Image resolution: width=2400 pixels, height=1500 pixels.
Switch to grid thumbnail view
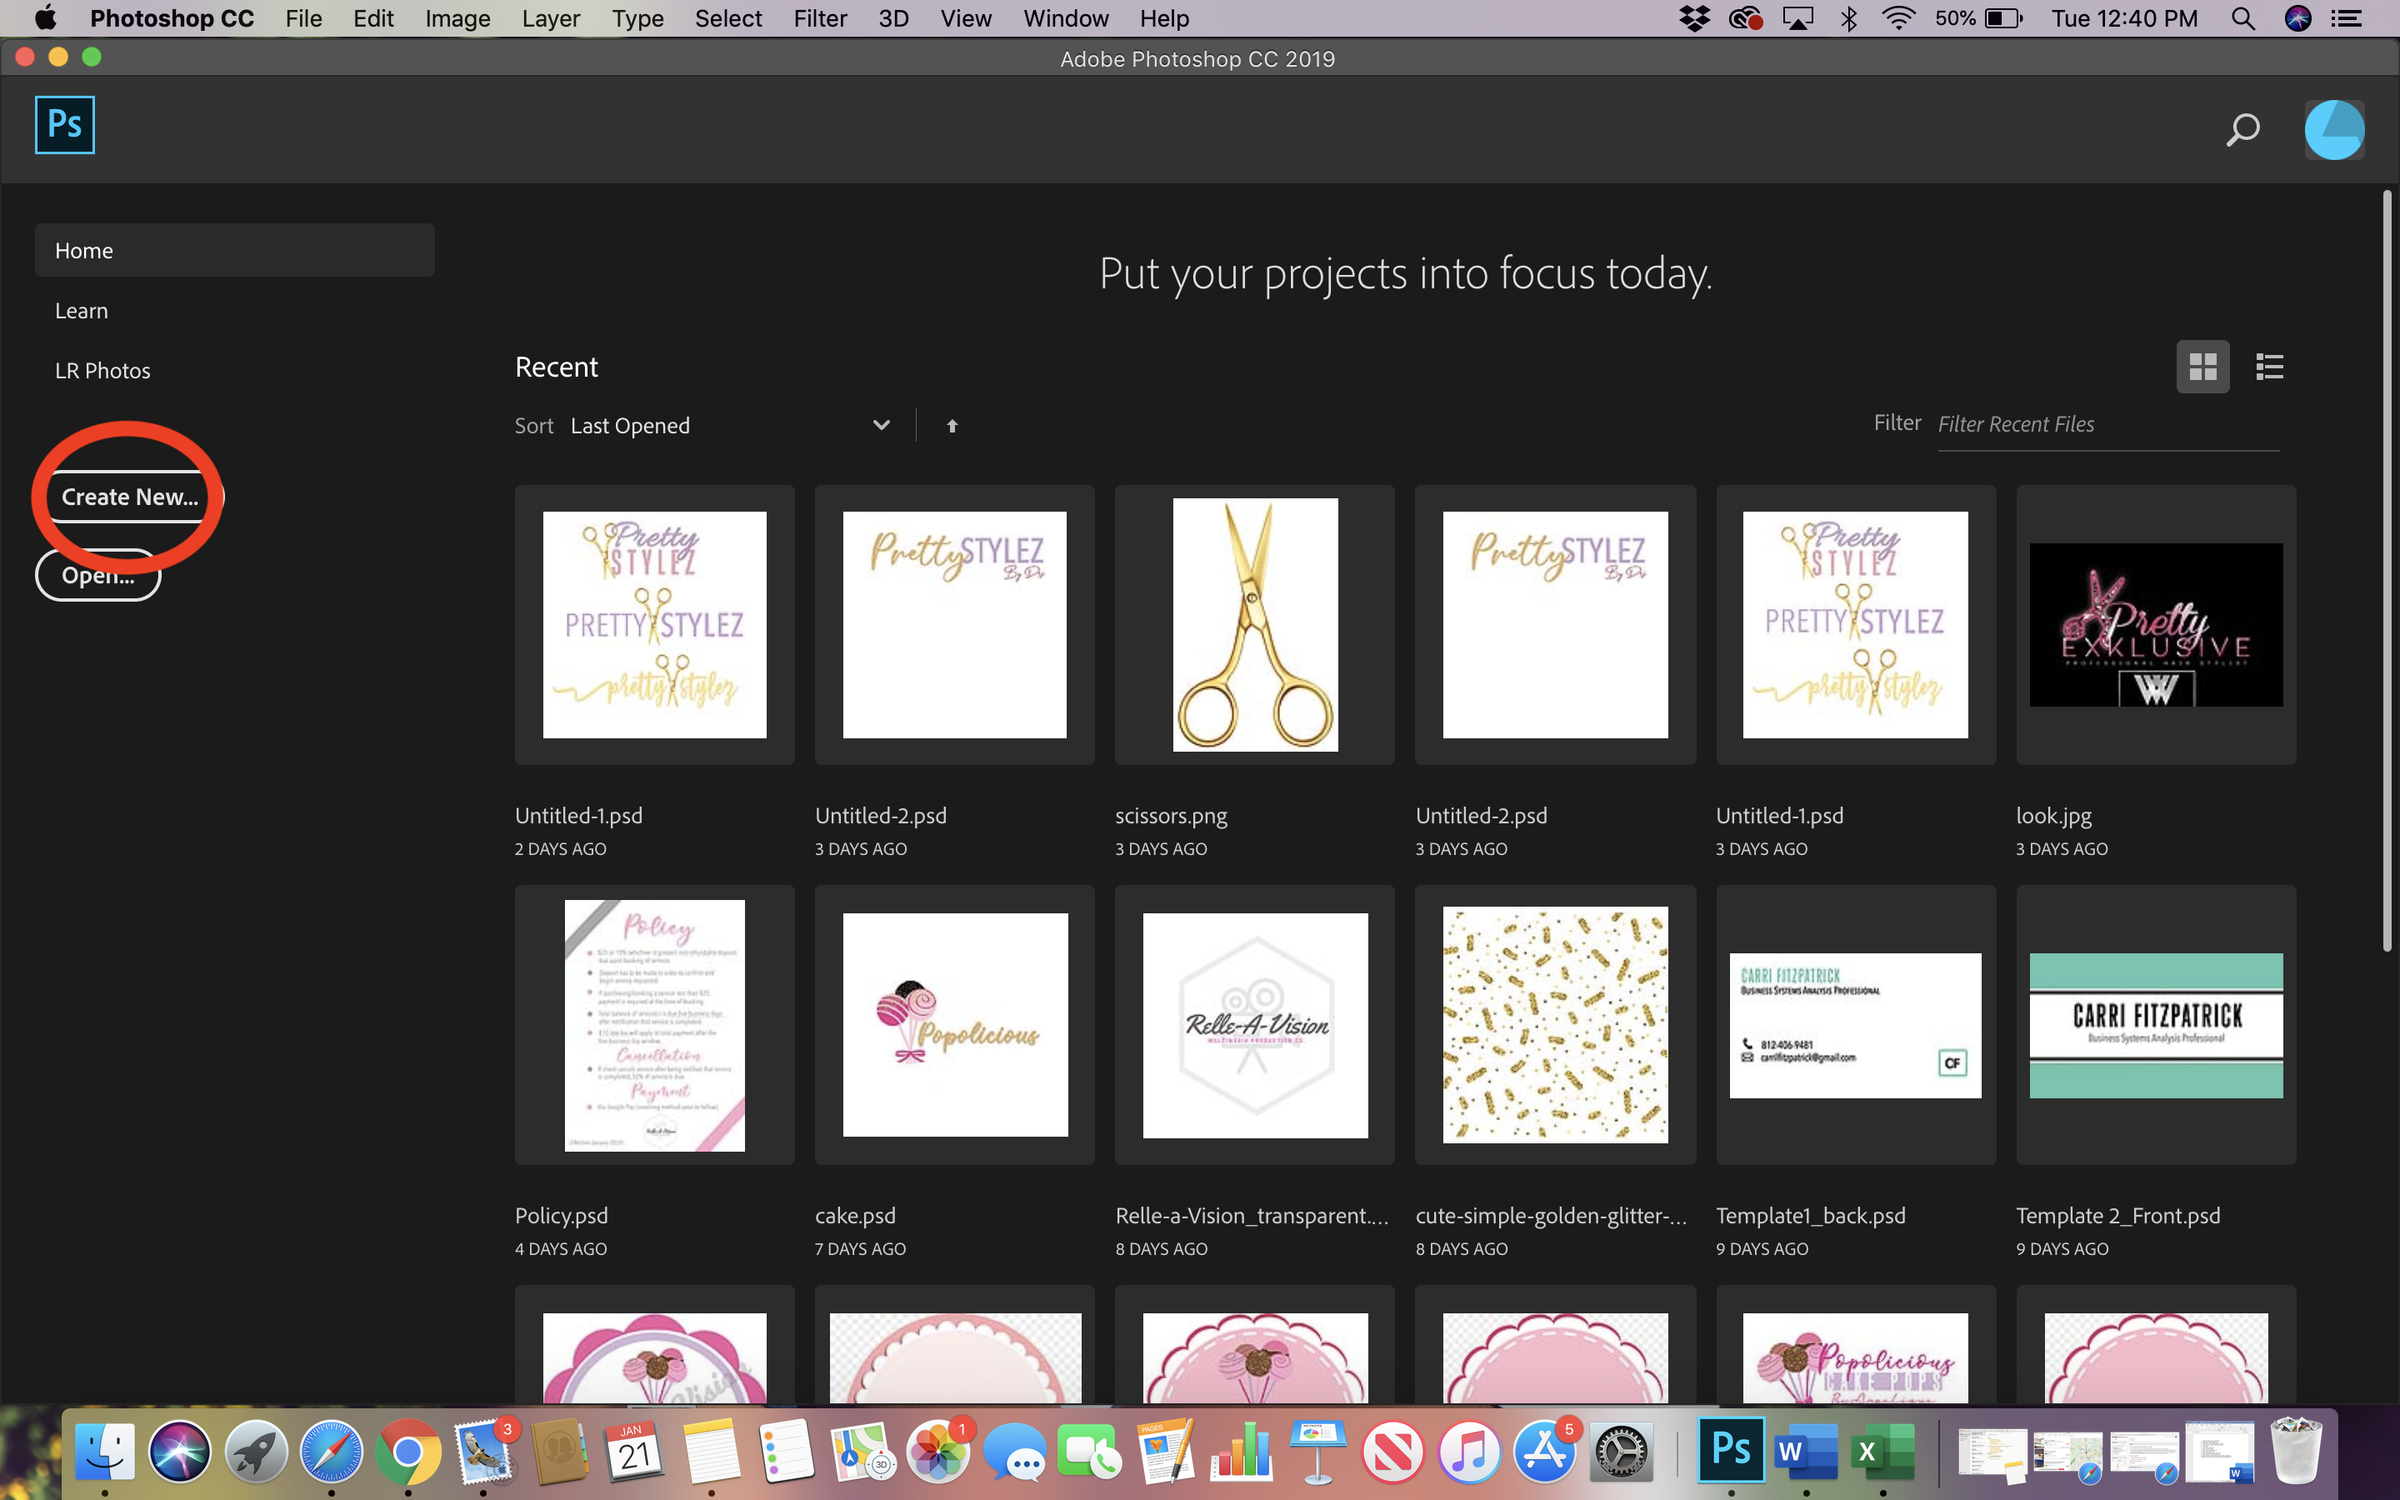[x=2202, y=367]
